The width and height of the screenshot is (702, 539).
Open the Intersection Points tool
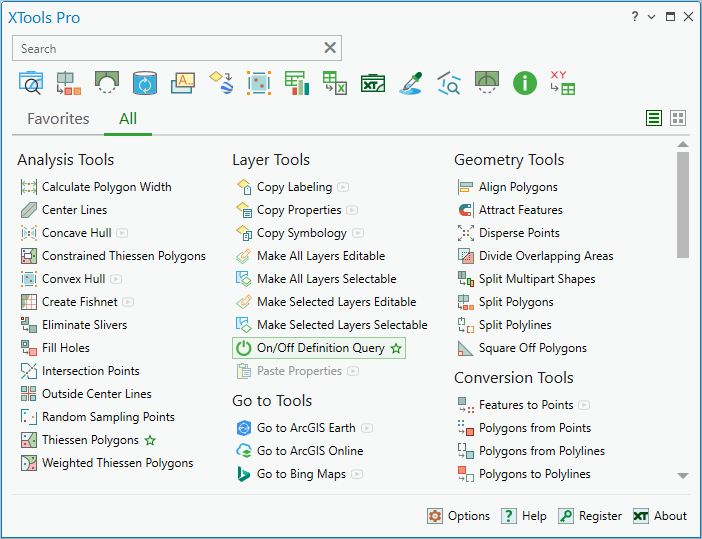81,371
